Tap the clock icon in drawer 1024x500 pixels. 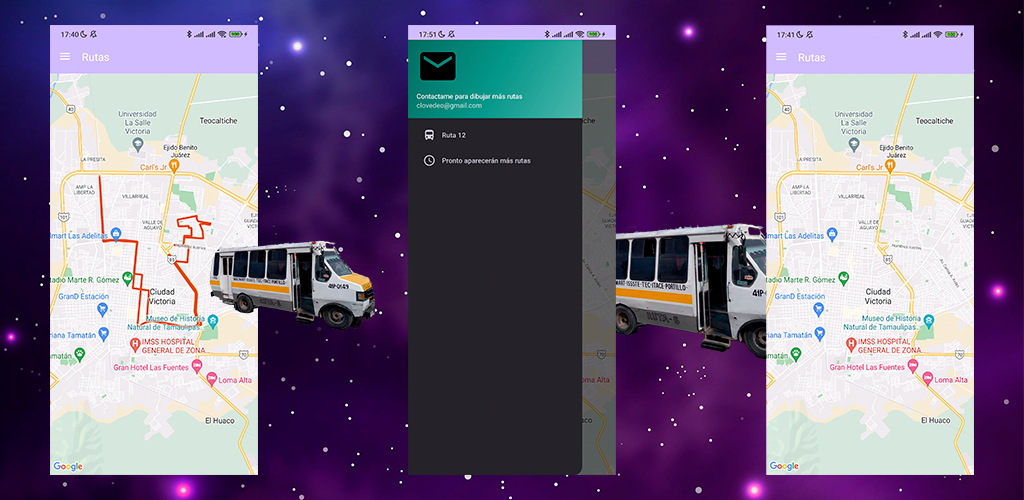[x=429, y=160]
